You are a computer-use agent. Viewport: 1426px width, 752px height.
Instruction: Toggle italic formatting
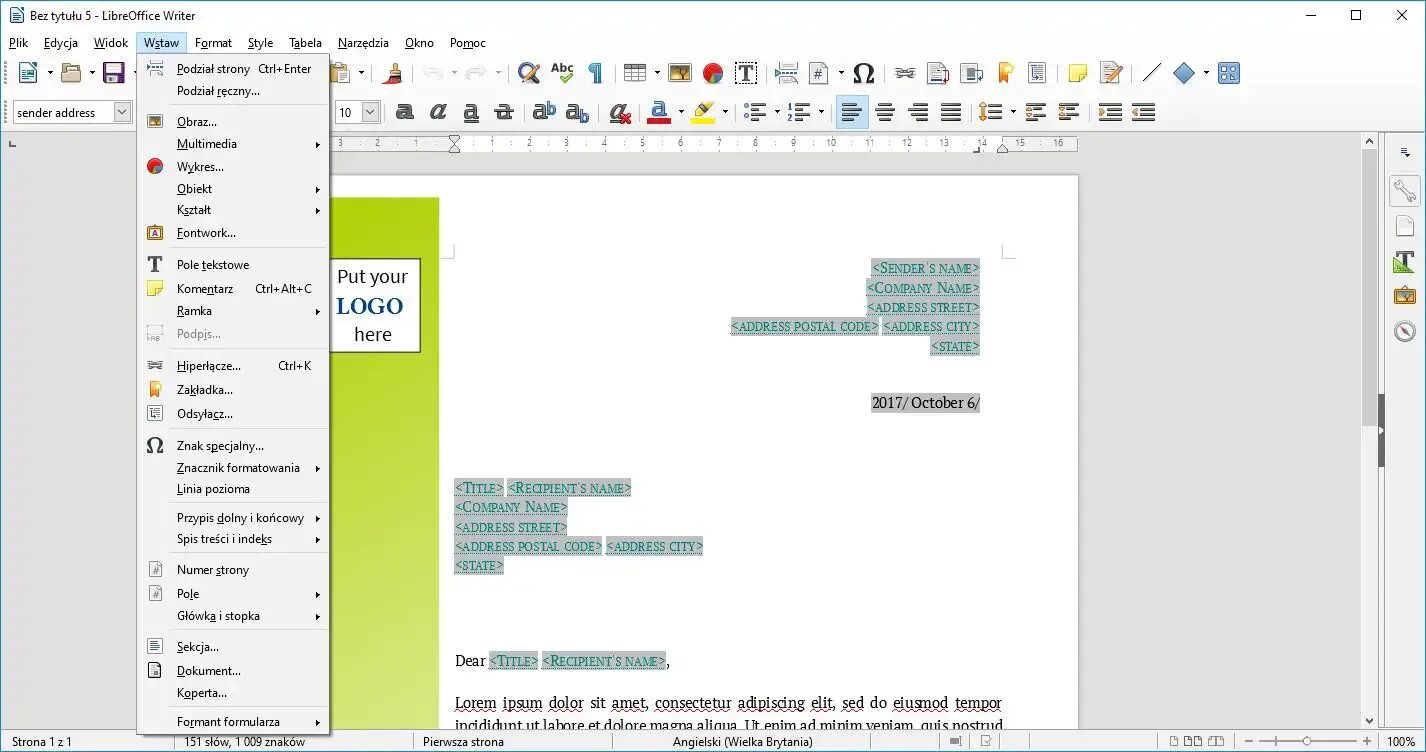point(438,112)
